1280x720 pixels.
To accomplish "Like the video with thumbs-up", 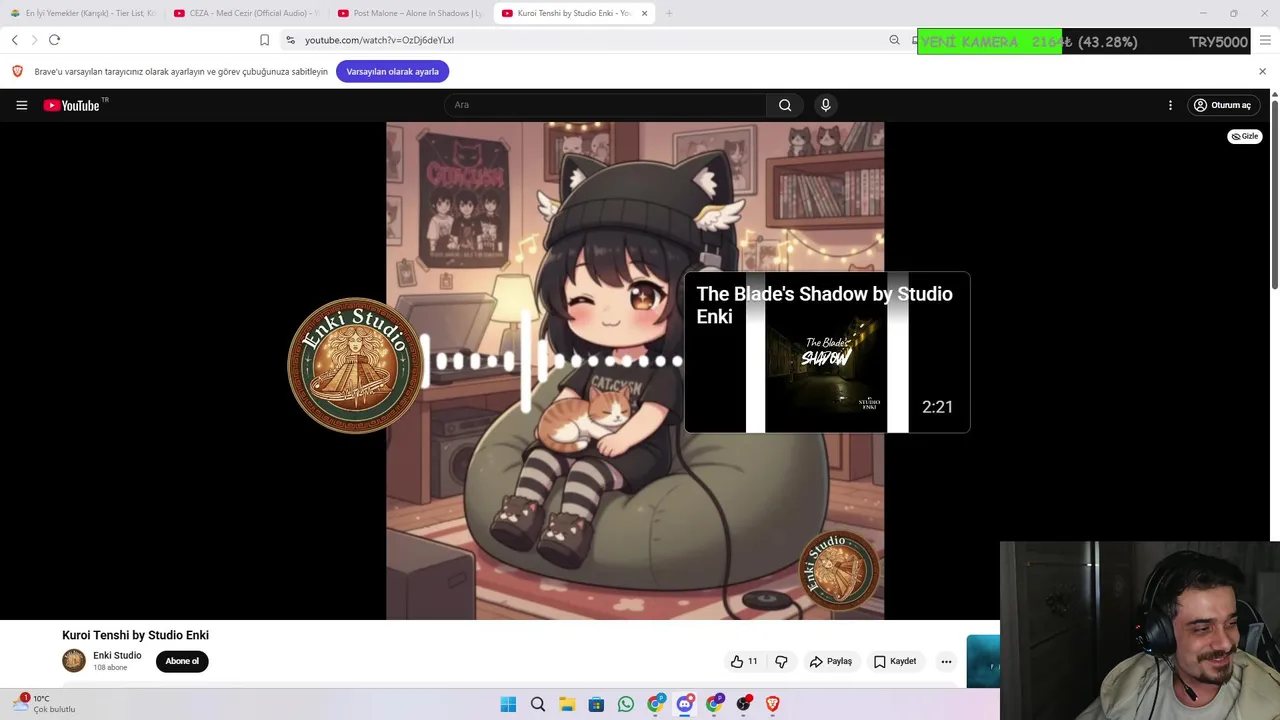I will (744, 661).
